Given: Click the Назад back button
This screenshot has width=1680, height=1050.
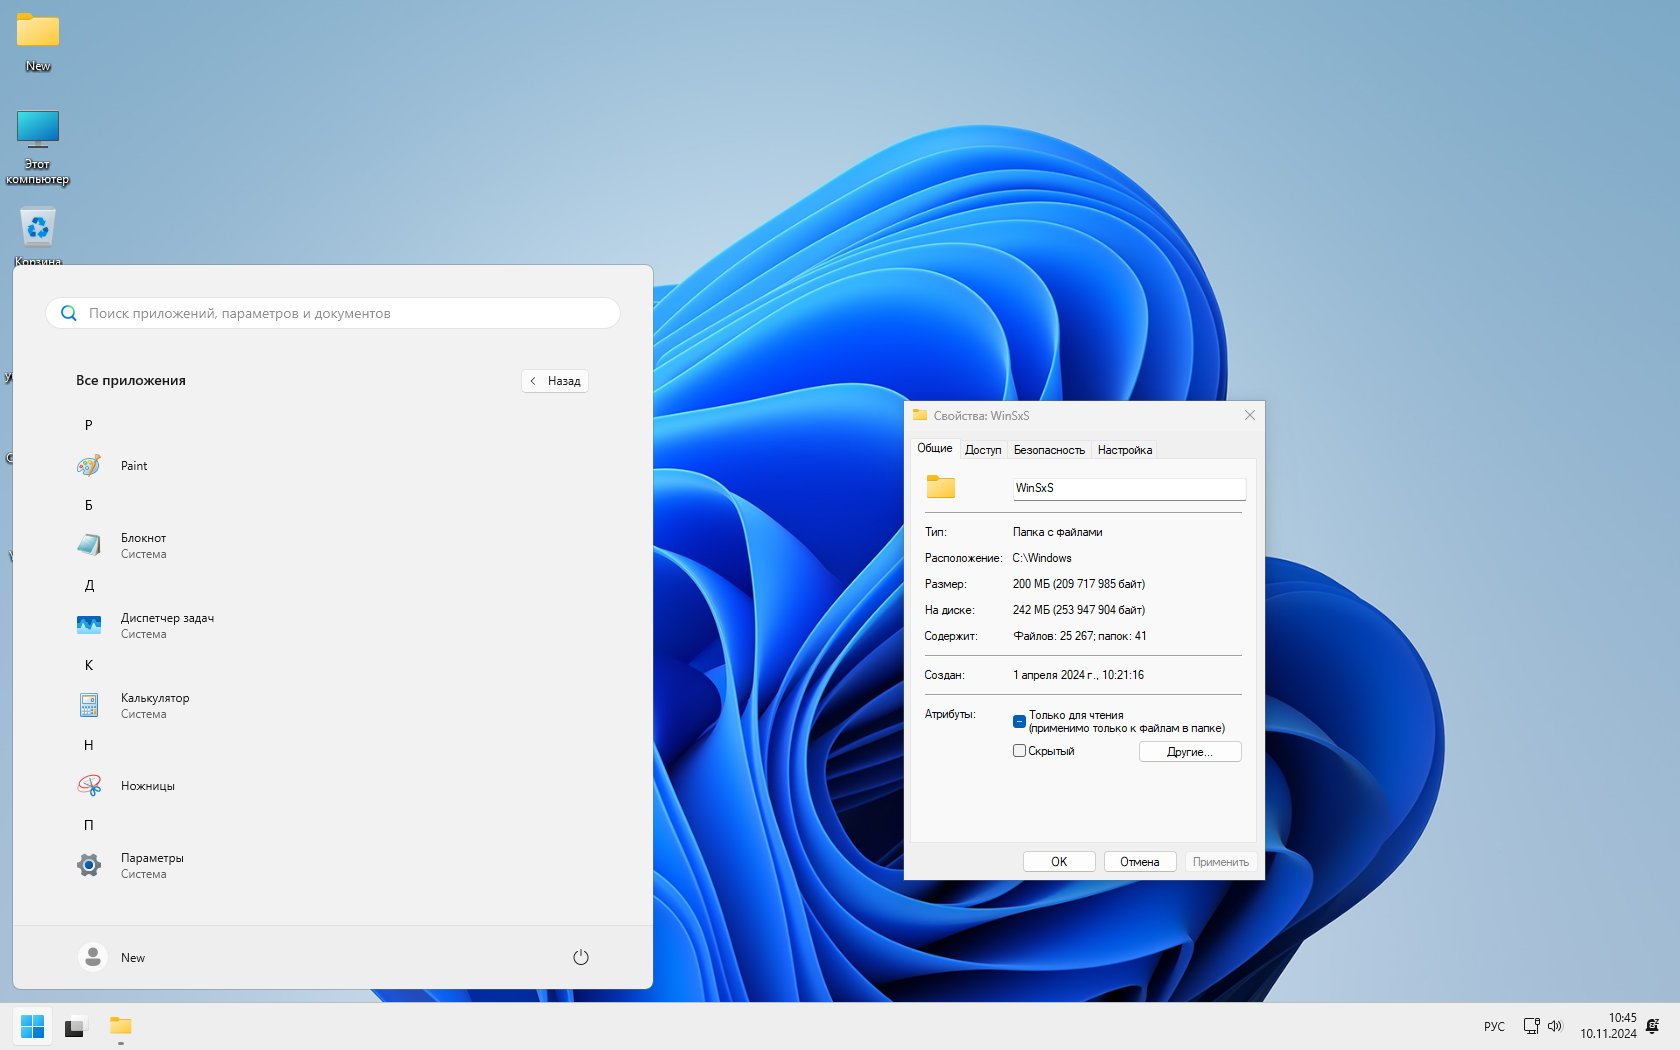Looking at the screenshot, I should [x=555, y=381].
